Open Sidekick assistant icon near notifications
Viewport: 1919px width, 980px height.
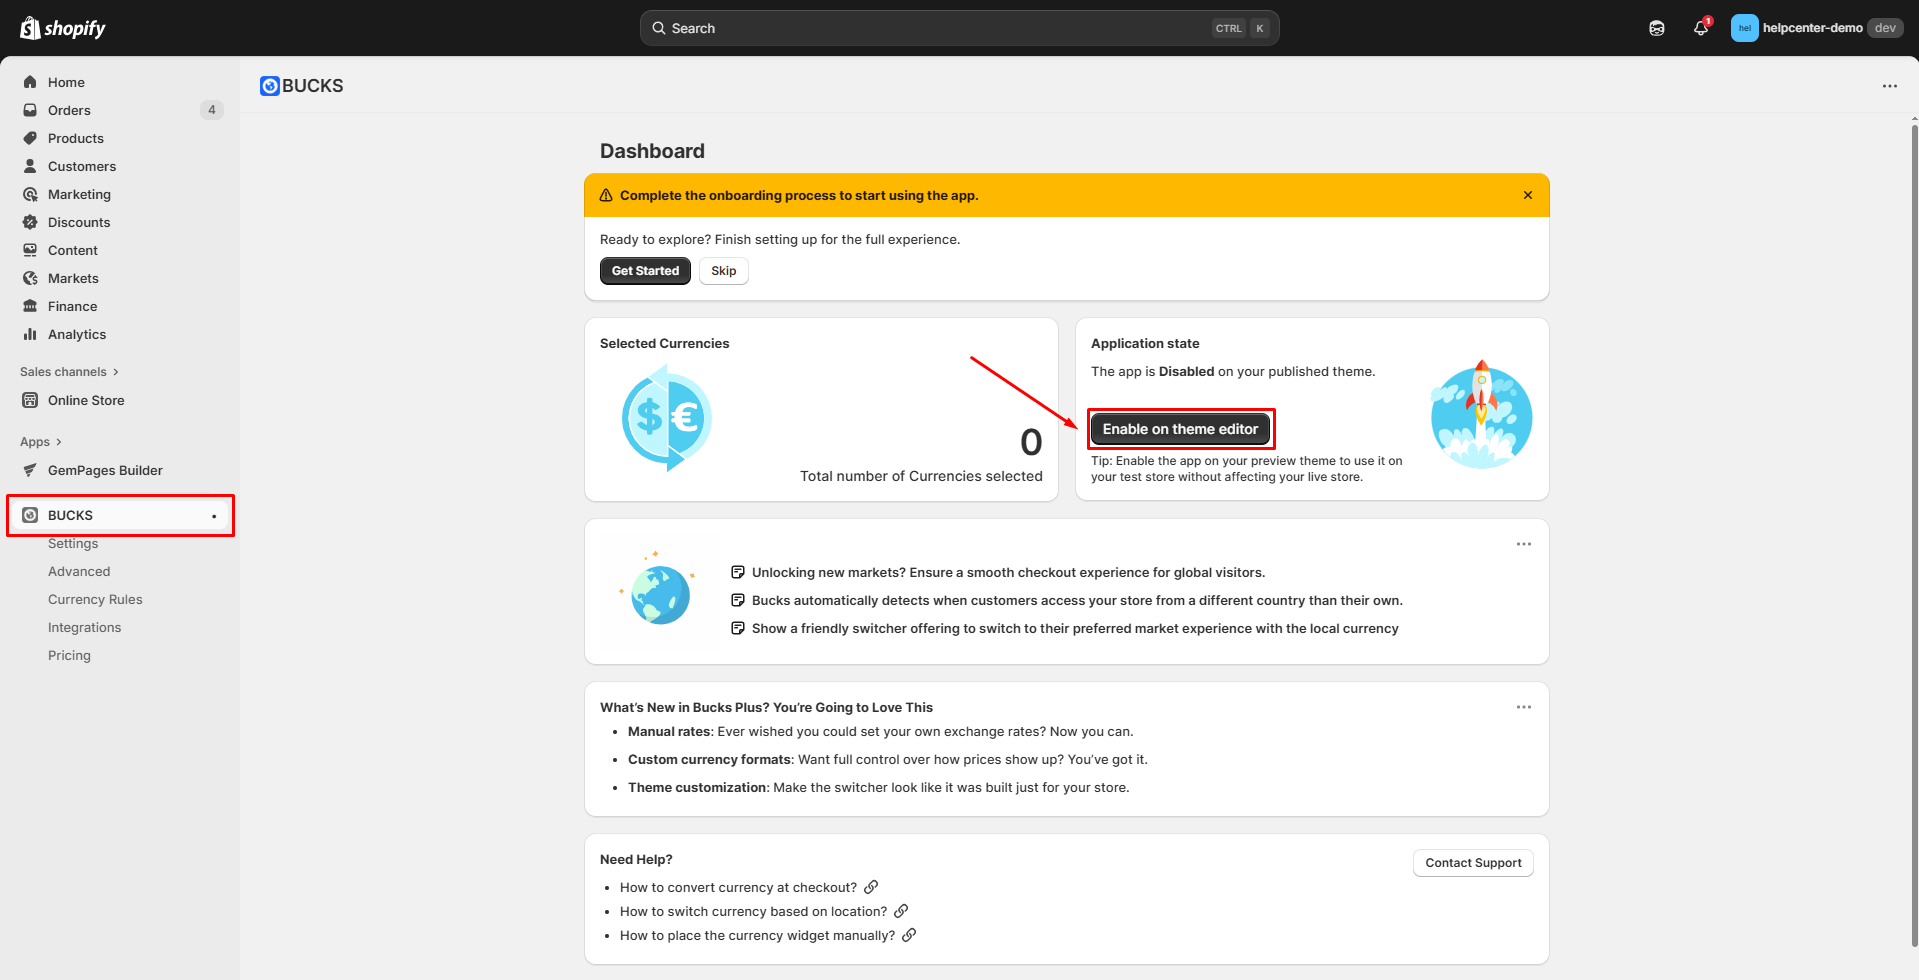click(x=1657, y=28)
